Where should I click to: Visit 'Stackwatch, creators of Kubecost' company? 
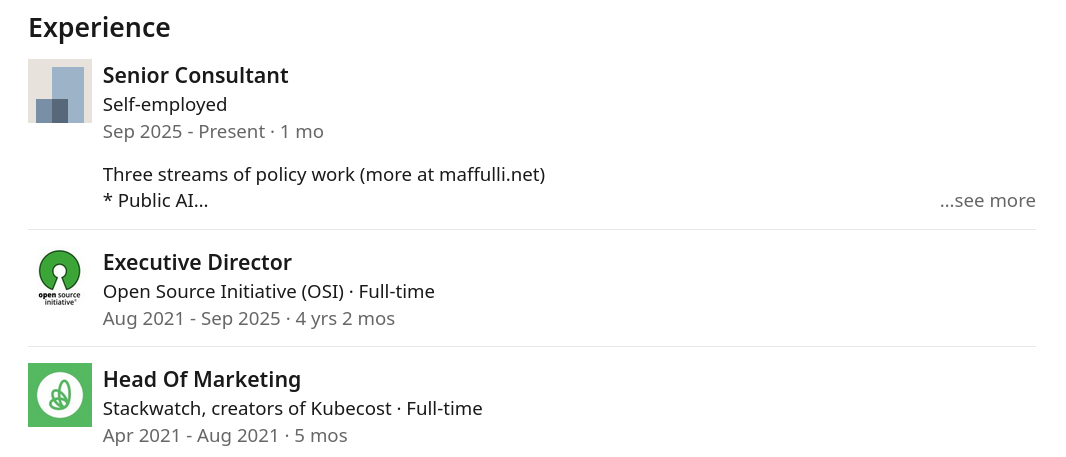point(247,409)
